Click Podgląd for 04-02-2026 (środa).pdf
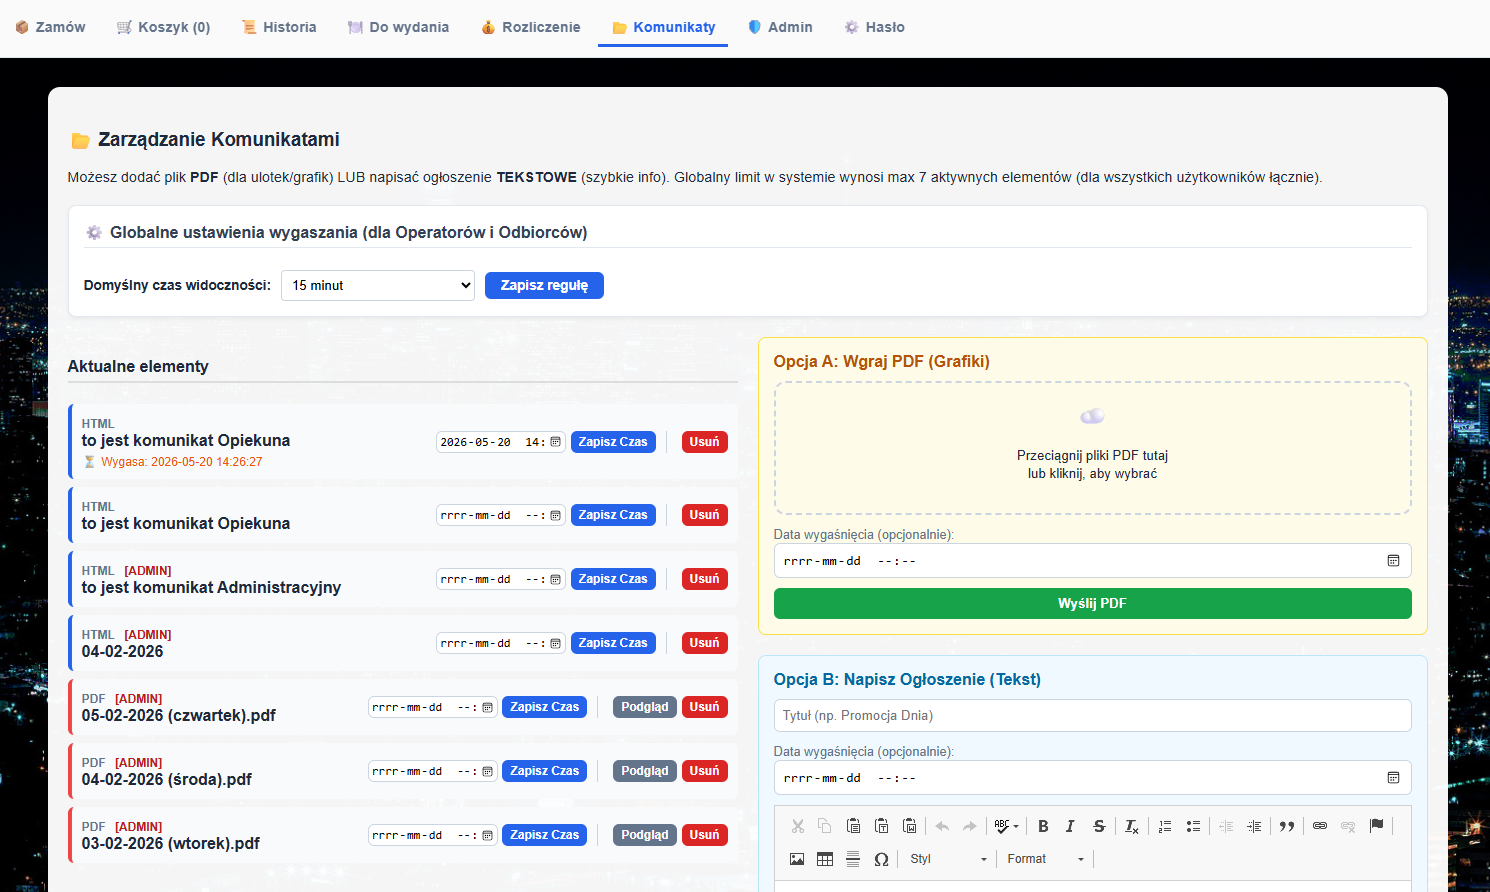The image size is (1490, 892). [645, 771]
